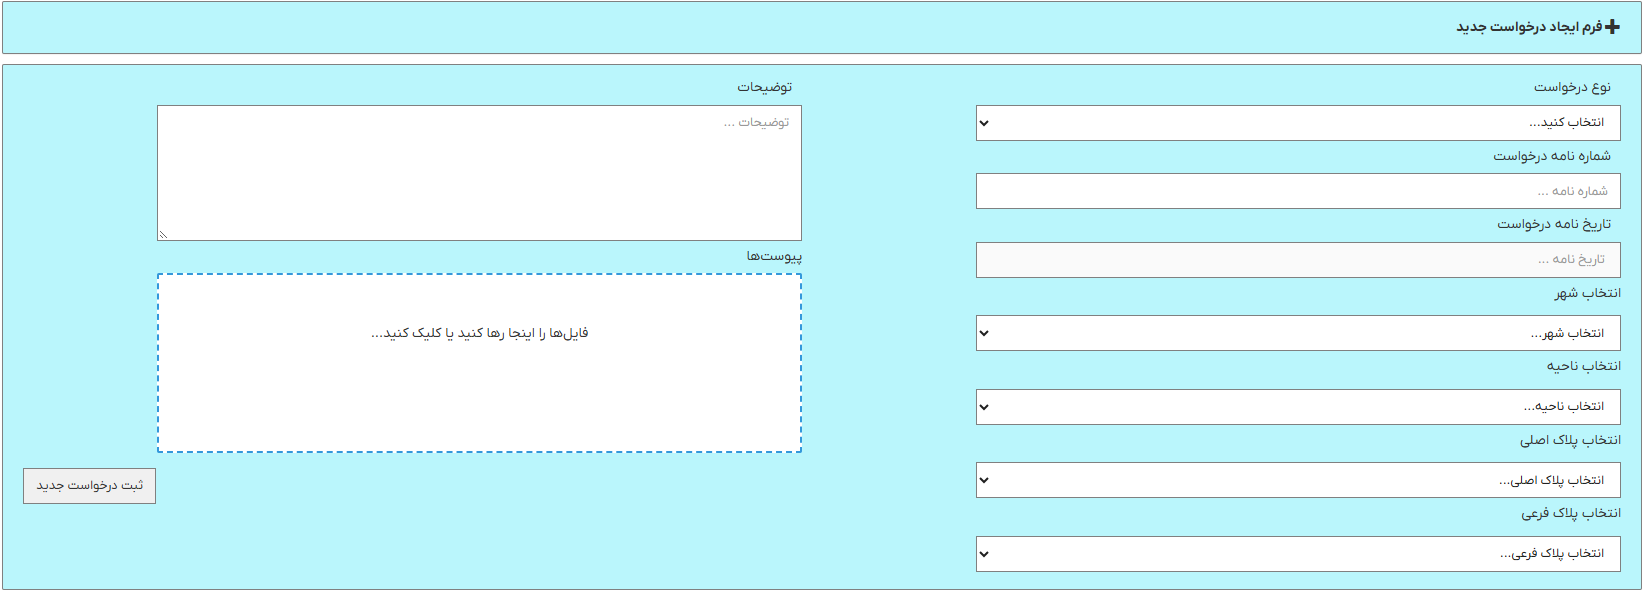Click inside the توضیحات text area

coord(479,173)
